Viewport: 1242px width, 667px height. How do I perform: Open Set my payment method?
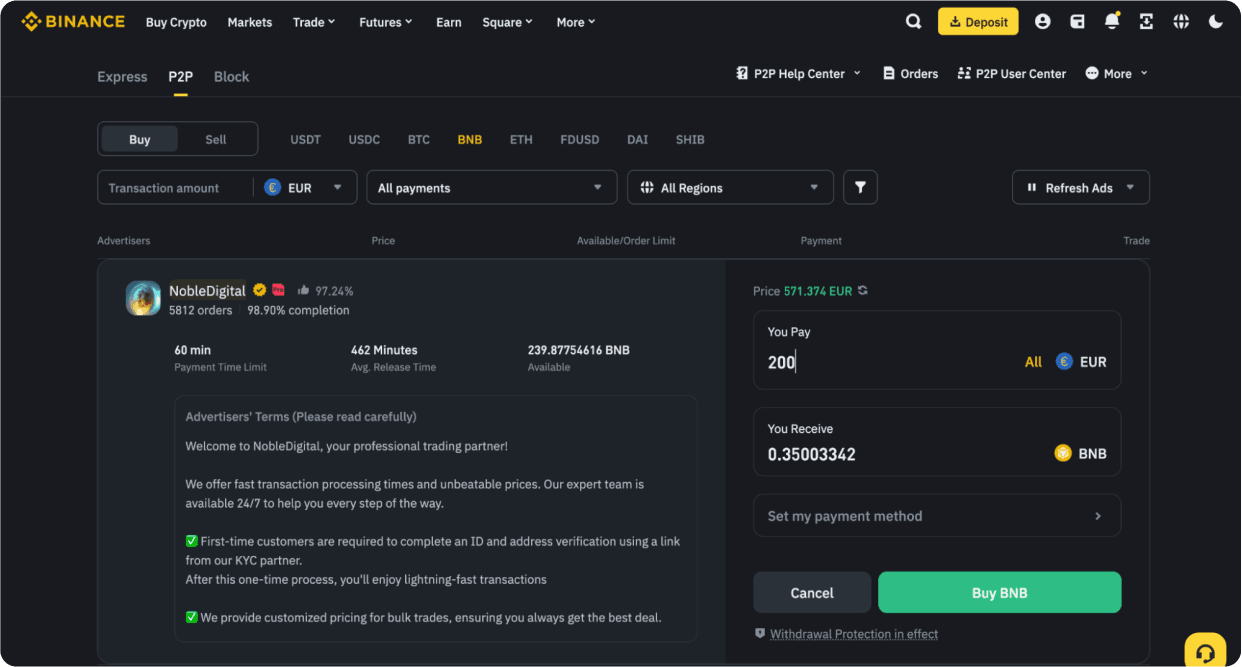[x=937, y=516]
